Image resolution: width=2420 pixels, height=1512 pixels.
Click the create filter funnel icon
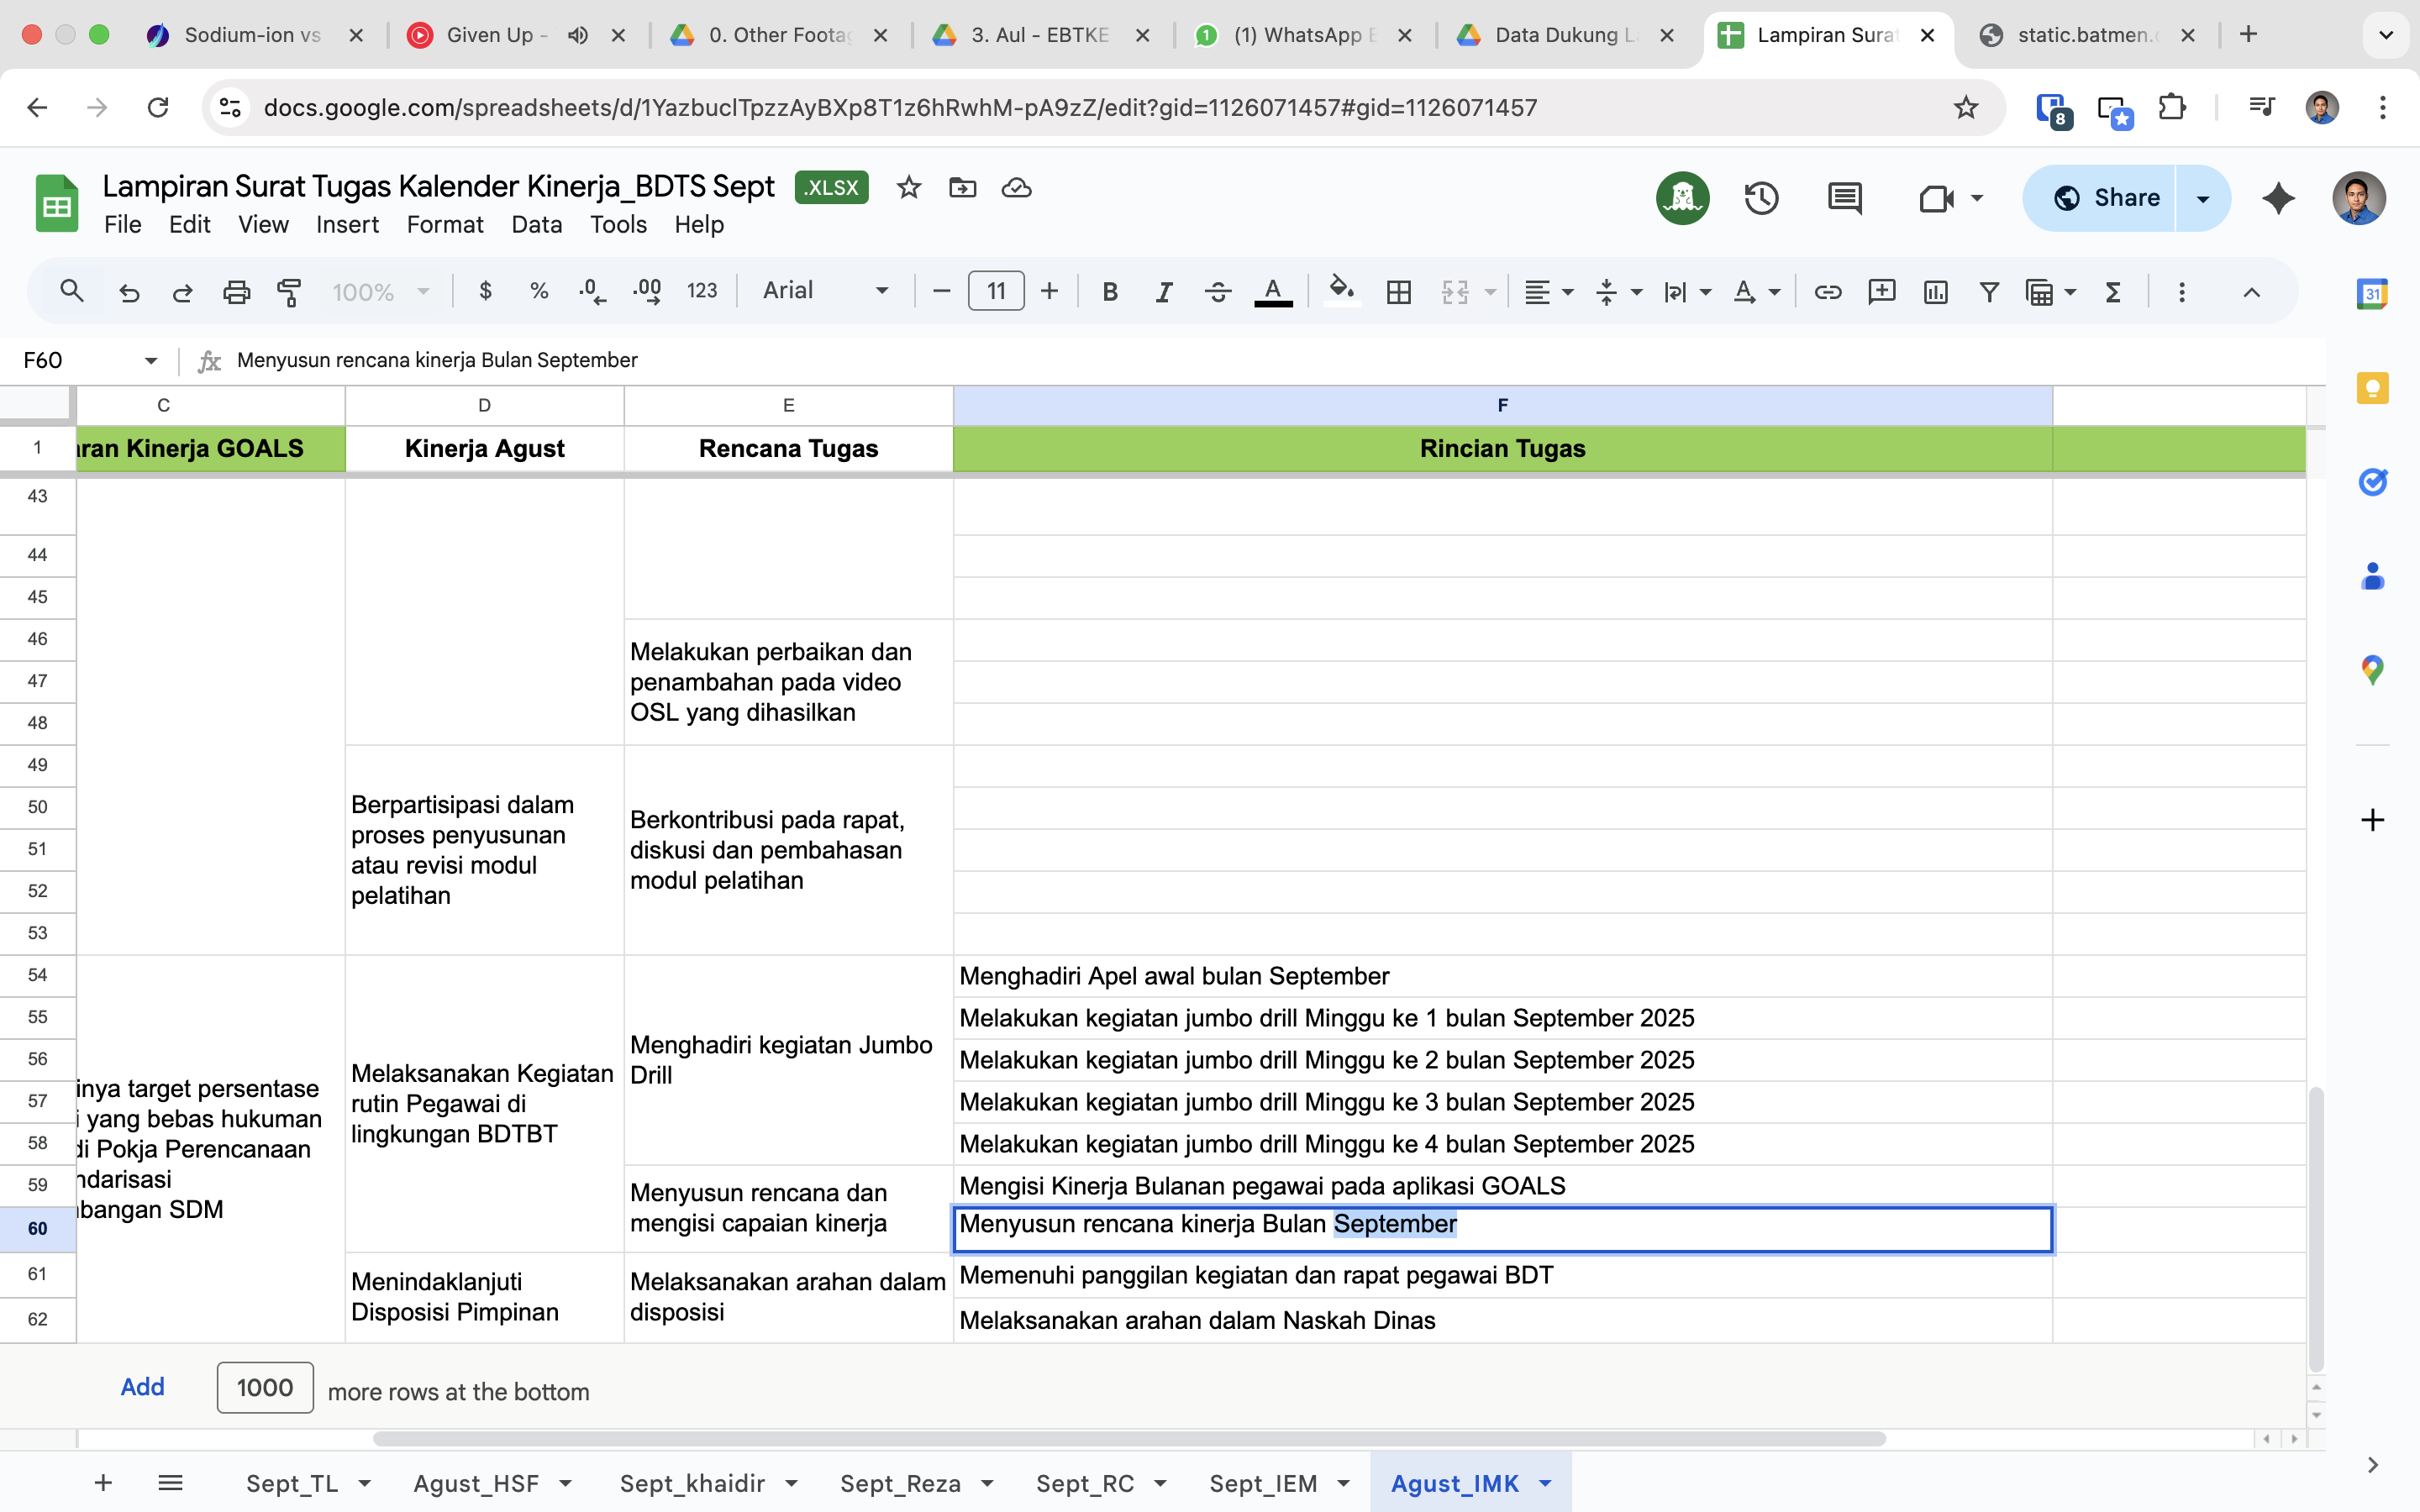pos(1989,291)
